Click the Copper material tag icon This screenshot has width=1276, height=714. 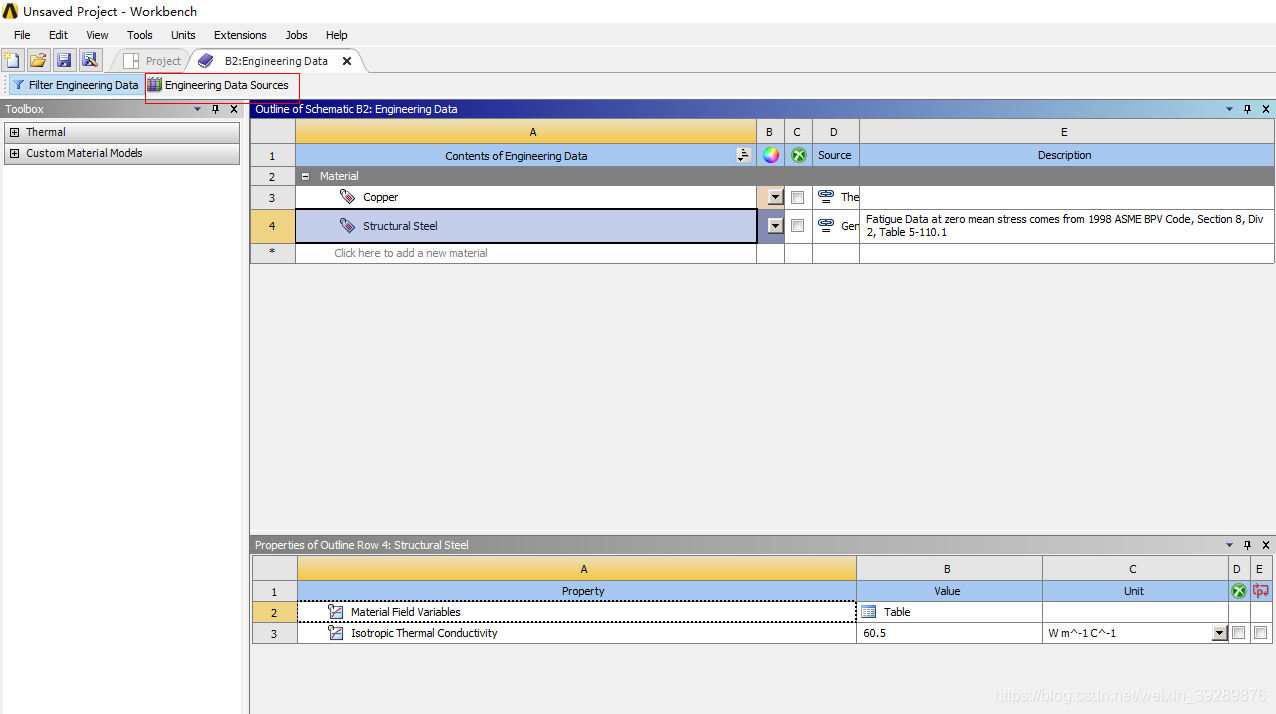click(347, 197)
